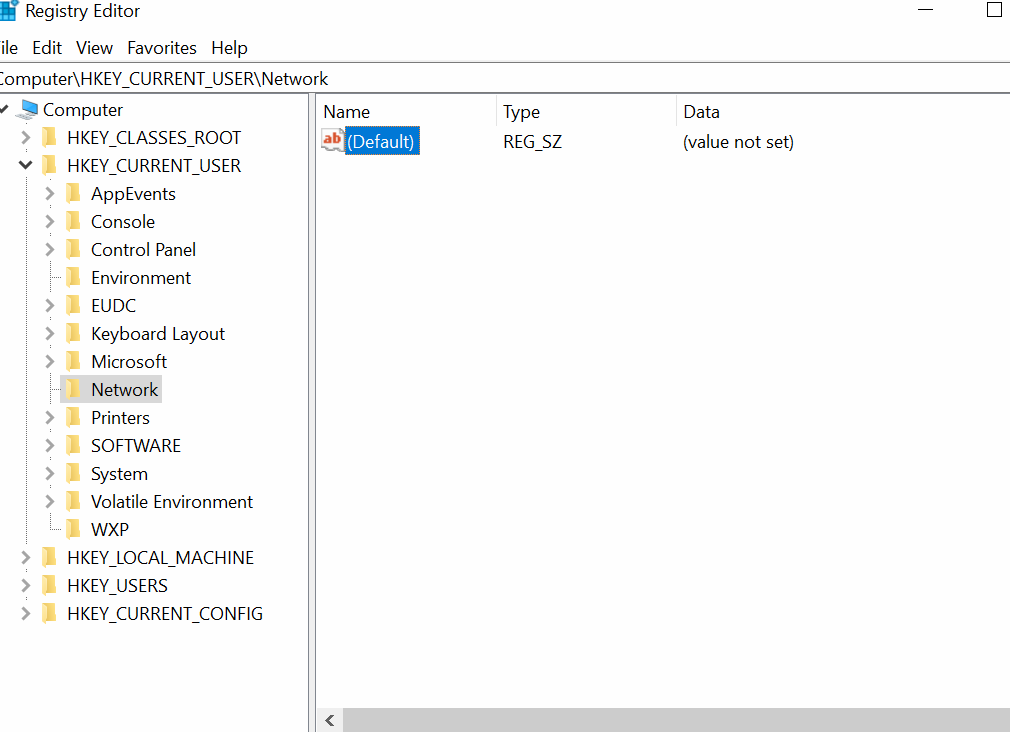Click the Registry Editor title bar icon
The height and width of the screenshot is (732, 1010).
[8, 11]
